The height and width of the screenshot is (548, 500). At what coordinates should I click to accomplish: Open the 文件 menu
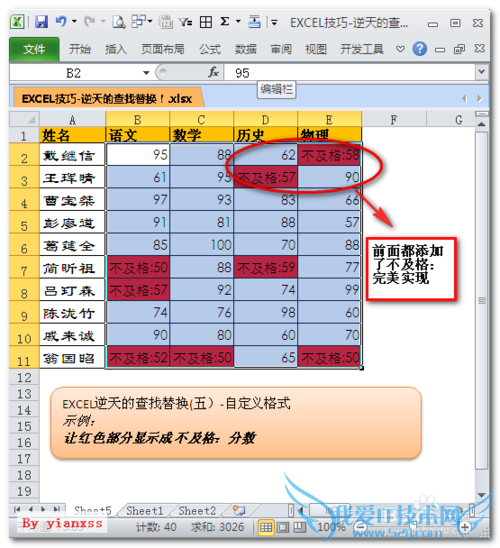coord(34,49)
